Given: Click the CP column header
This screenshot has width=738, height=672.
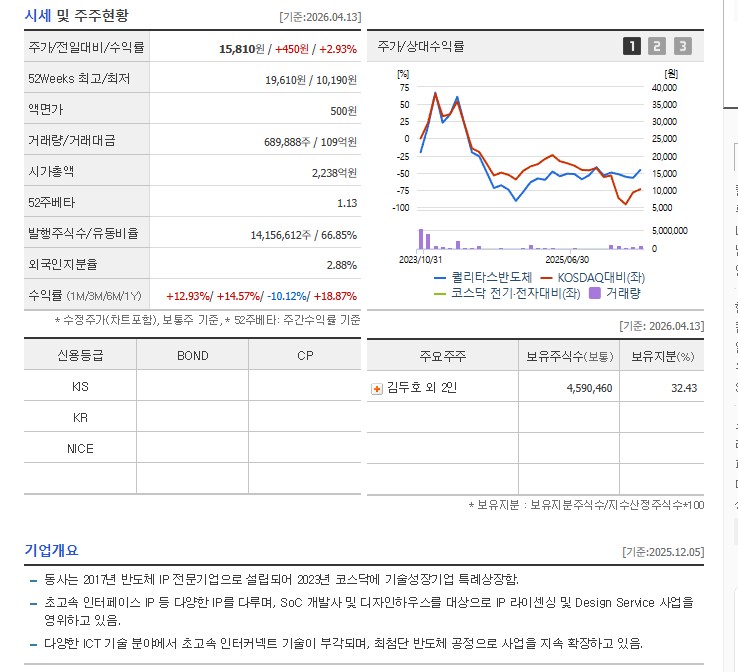Looking at the screenshot, I should pyautogui.click(x=305, y=356).
